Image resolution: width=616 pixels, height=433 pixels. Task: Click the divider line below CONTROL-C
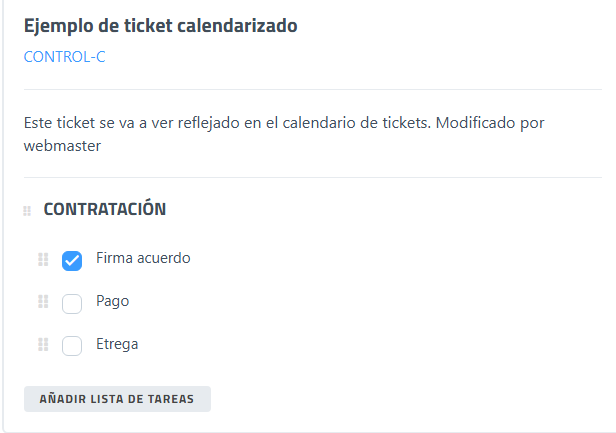point(300,90)
